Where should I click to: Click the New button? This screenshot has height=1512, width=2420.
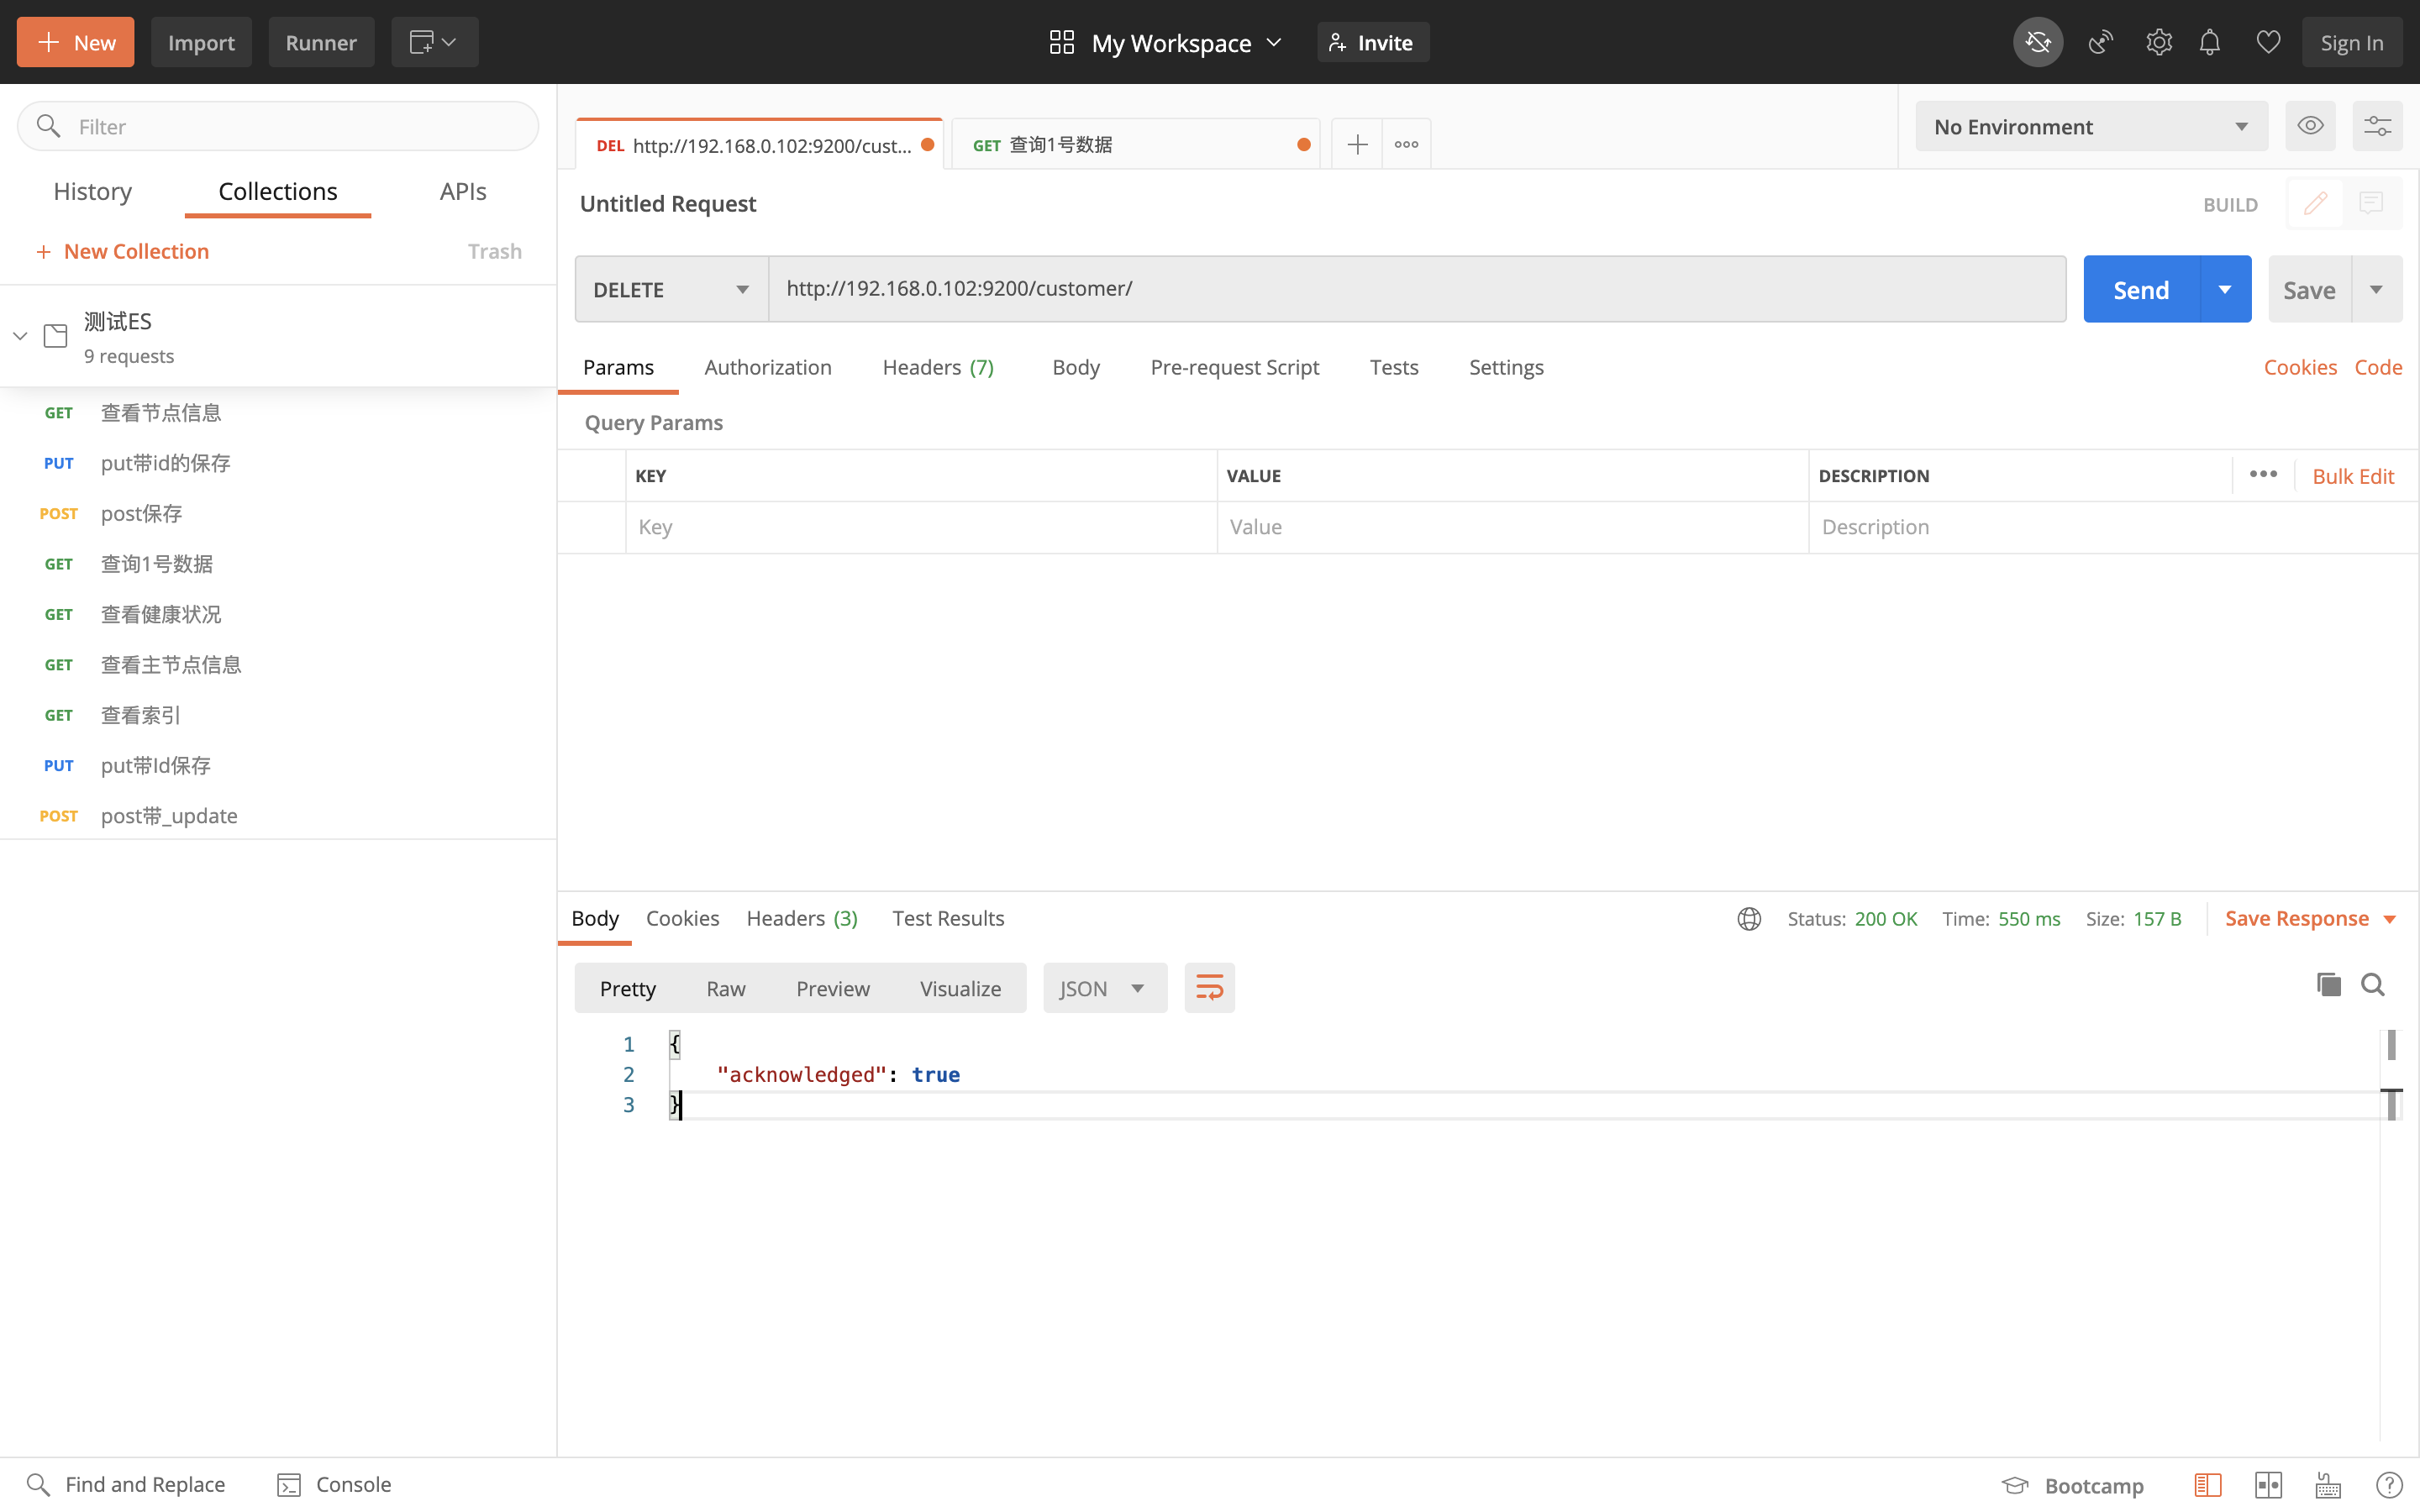[75, 42]
